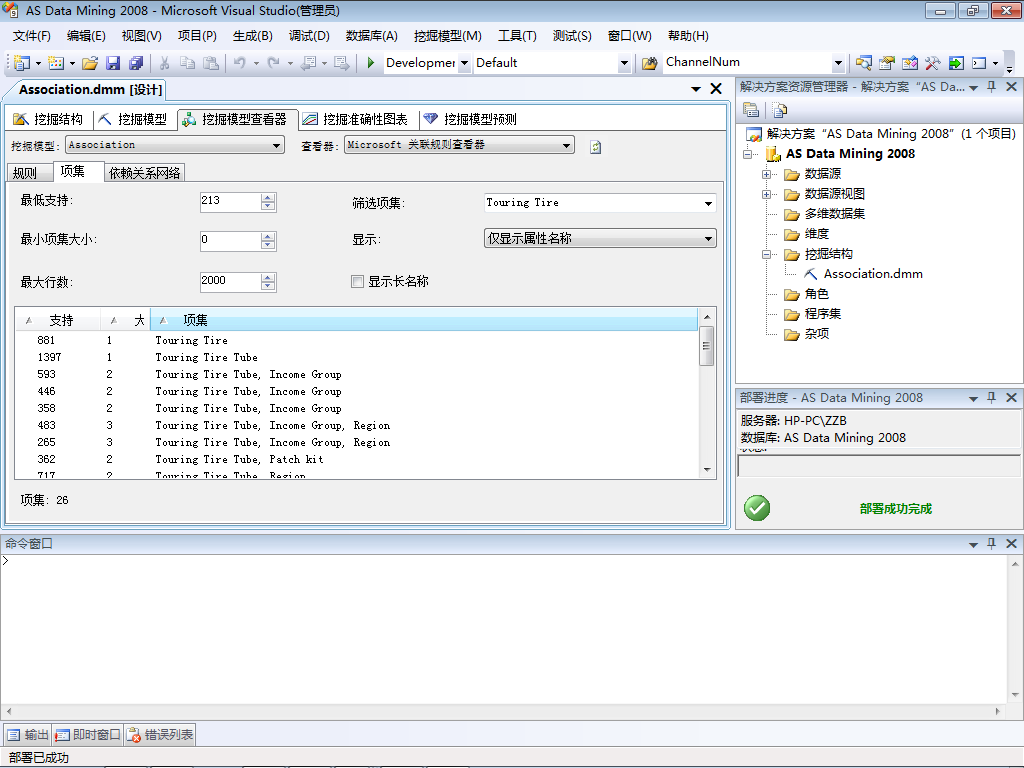Switch to the 挖掘结构 tab
The width and height of the screenshot is (1024, 768).
click(x=48, y=119)
